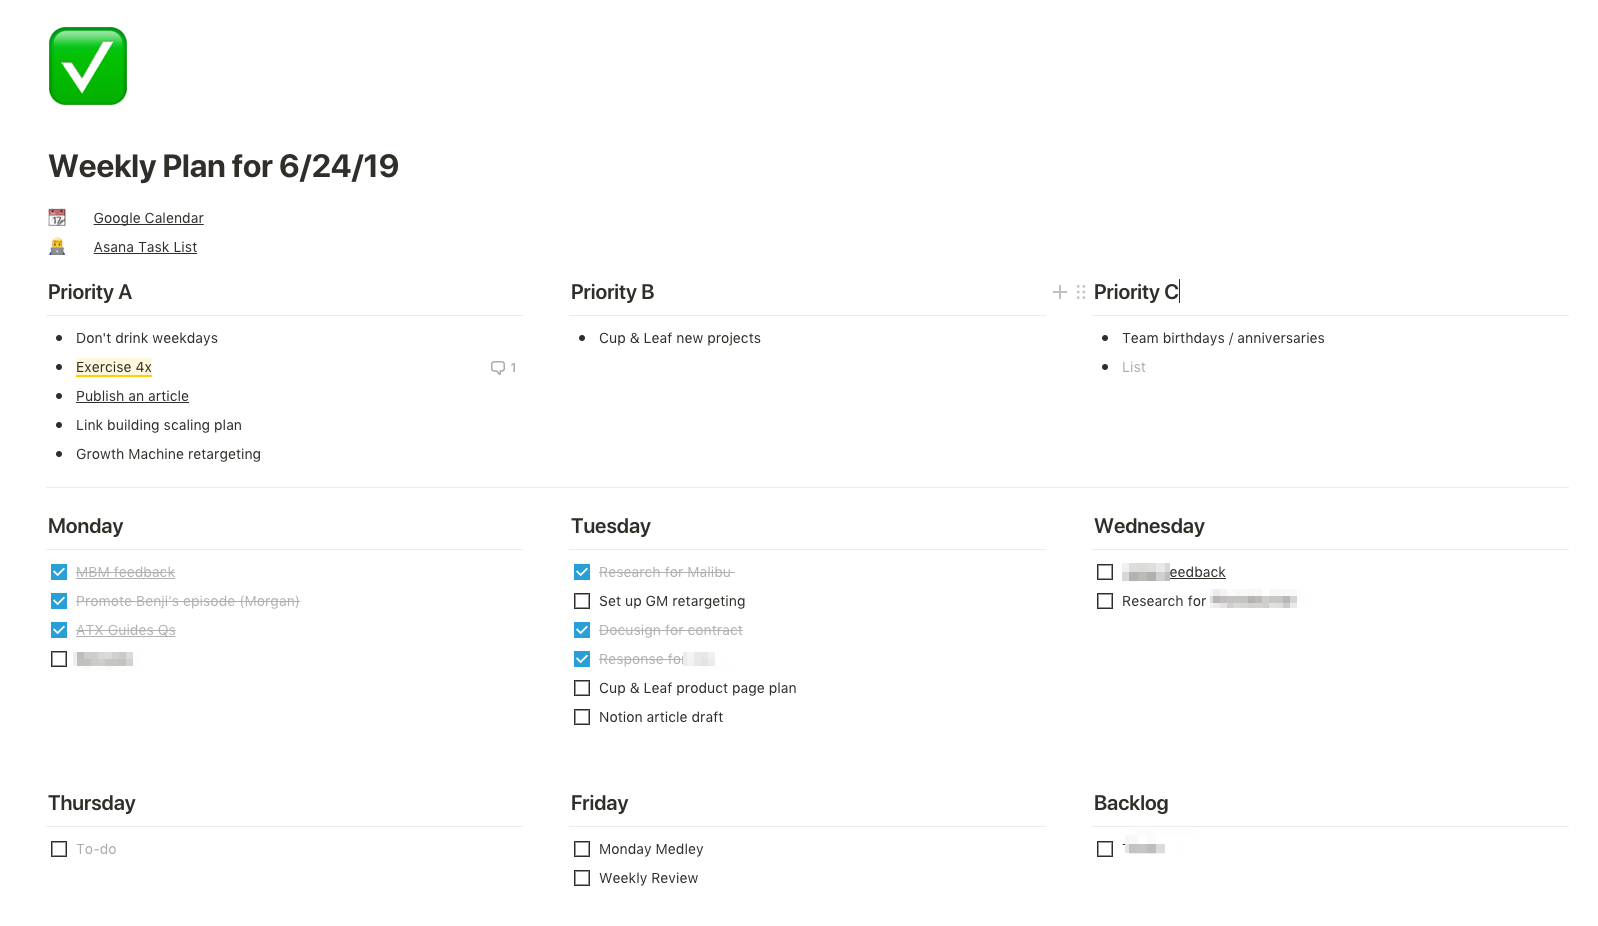Check the Cup & Leaf product page plan box
1598x926 pixels.
click(582, 688)
